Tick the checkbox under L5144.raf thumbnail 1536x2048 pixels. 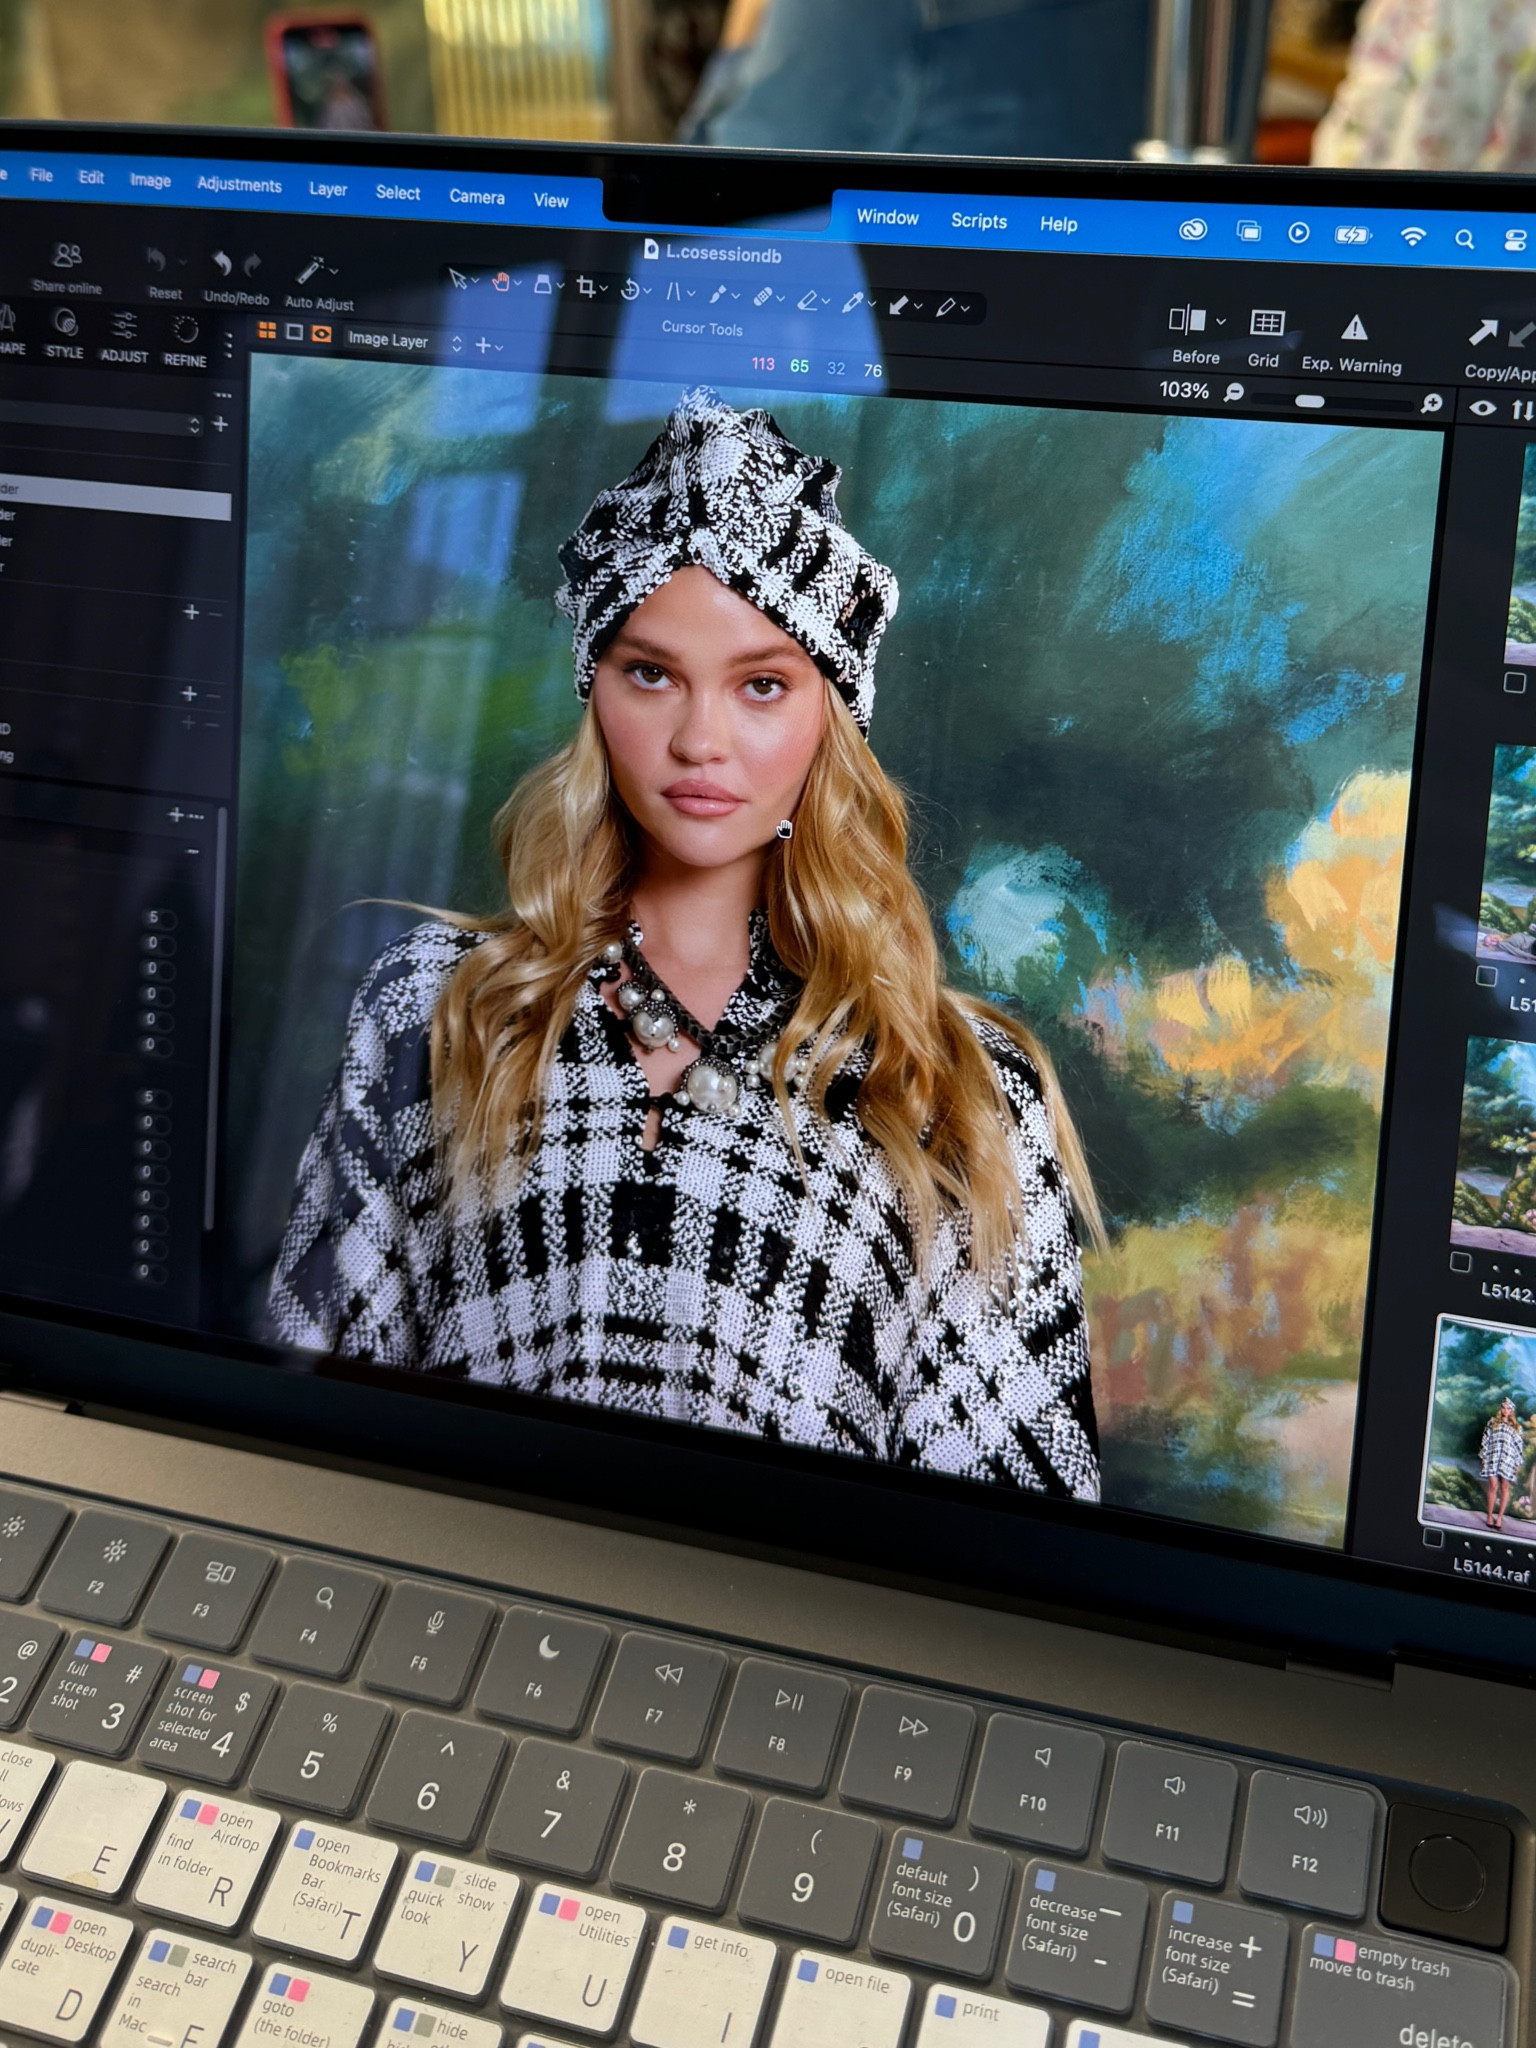[x=1433, y=1537]
